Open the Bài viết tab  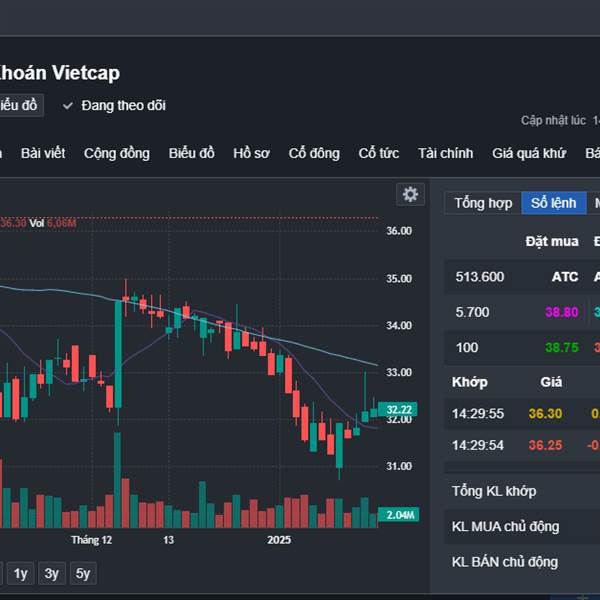[43, 153]
